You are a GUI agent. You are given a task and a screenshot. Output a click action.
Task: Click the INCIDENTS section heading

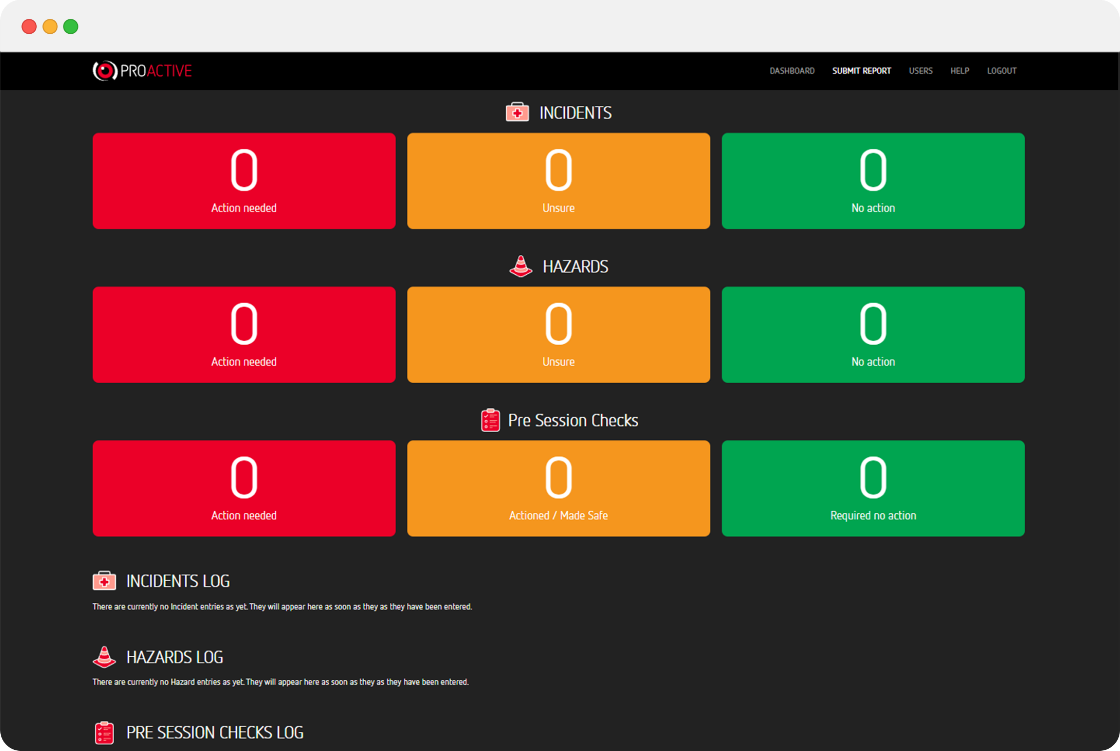576,113
